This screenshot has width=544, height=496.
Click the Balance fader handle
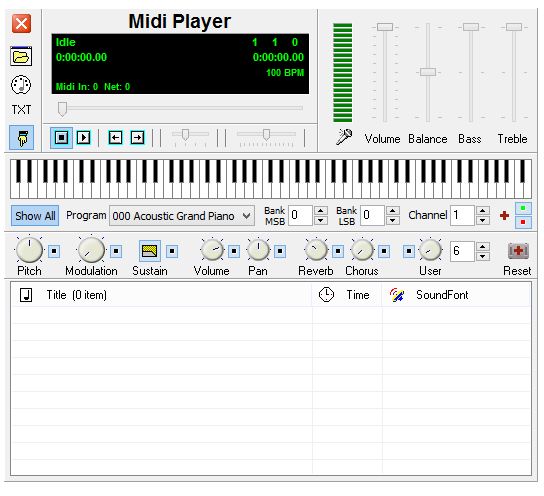click(428, 72)
